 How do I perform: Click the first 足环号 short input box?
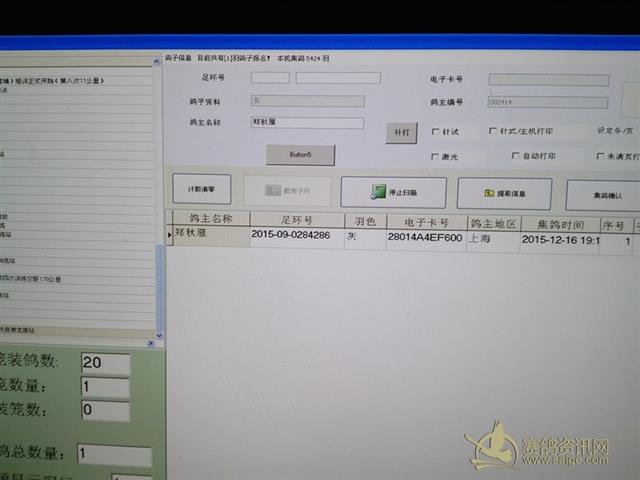pyautogui.click(x=270, y=78)
